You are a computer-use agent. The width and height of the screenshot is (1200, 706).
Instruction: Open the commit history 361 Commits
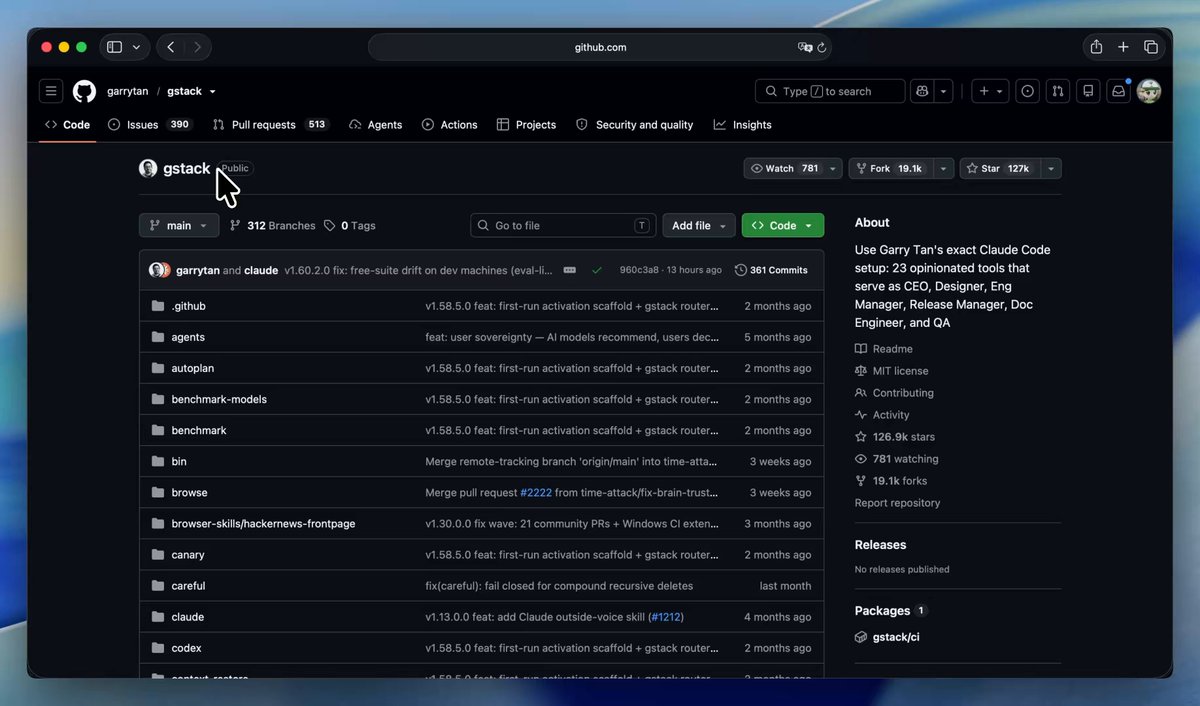(x=771, y=270)
